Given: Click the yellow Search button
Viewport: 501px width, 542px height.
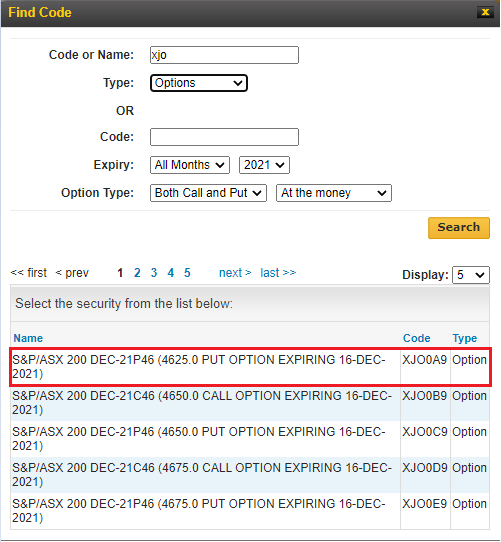Looking at the screenshot, I should pyautogui.click(x=459, y=228).
